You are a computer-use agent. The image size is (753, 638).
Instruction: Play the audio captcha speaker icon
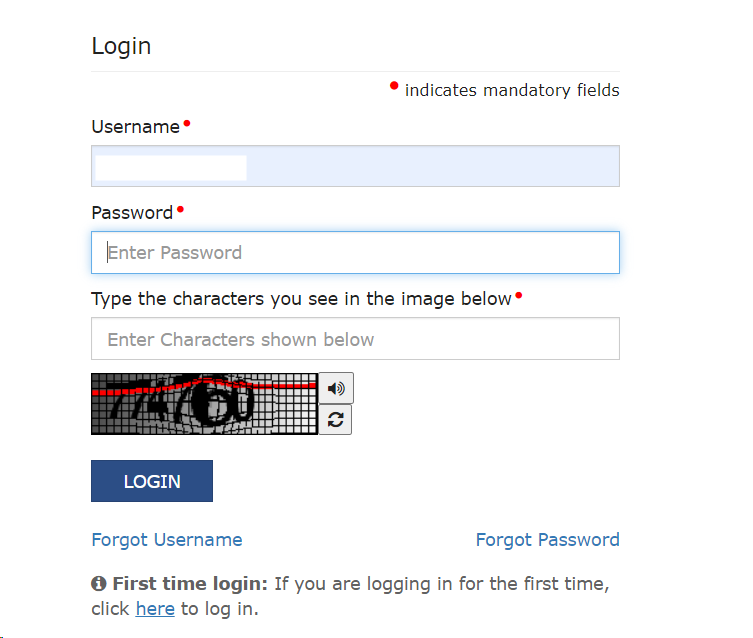pyautogui.click(x=336, y=388)
